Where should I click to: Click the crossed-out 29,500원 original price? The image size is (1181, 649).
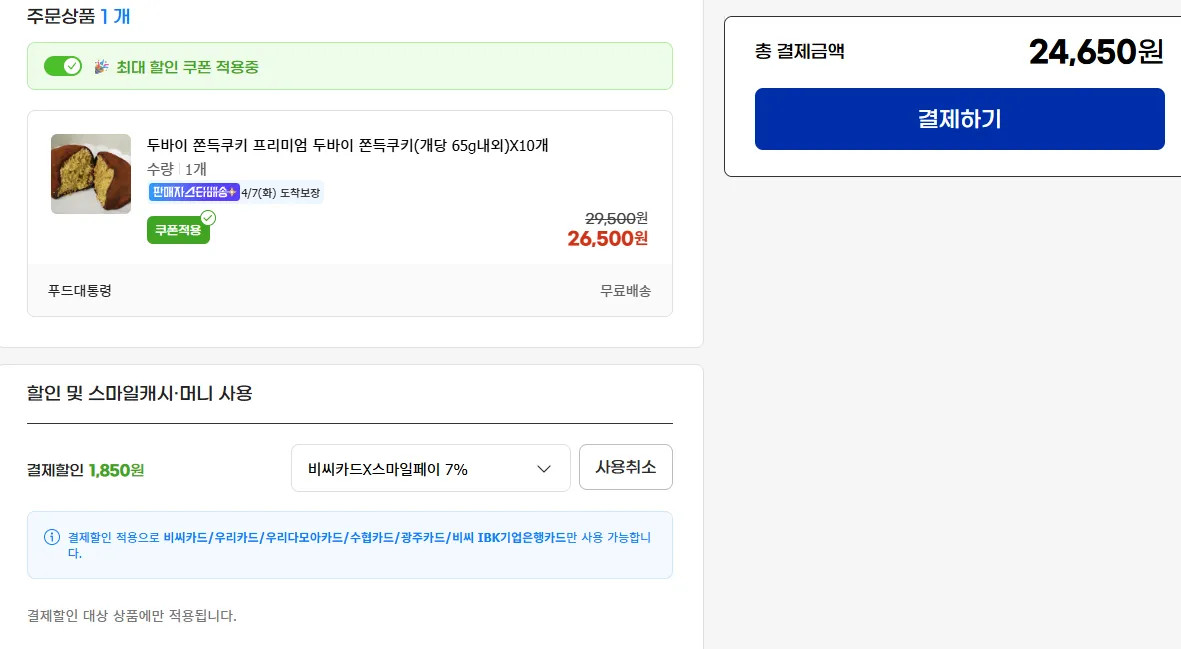616,217
